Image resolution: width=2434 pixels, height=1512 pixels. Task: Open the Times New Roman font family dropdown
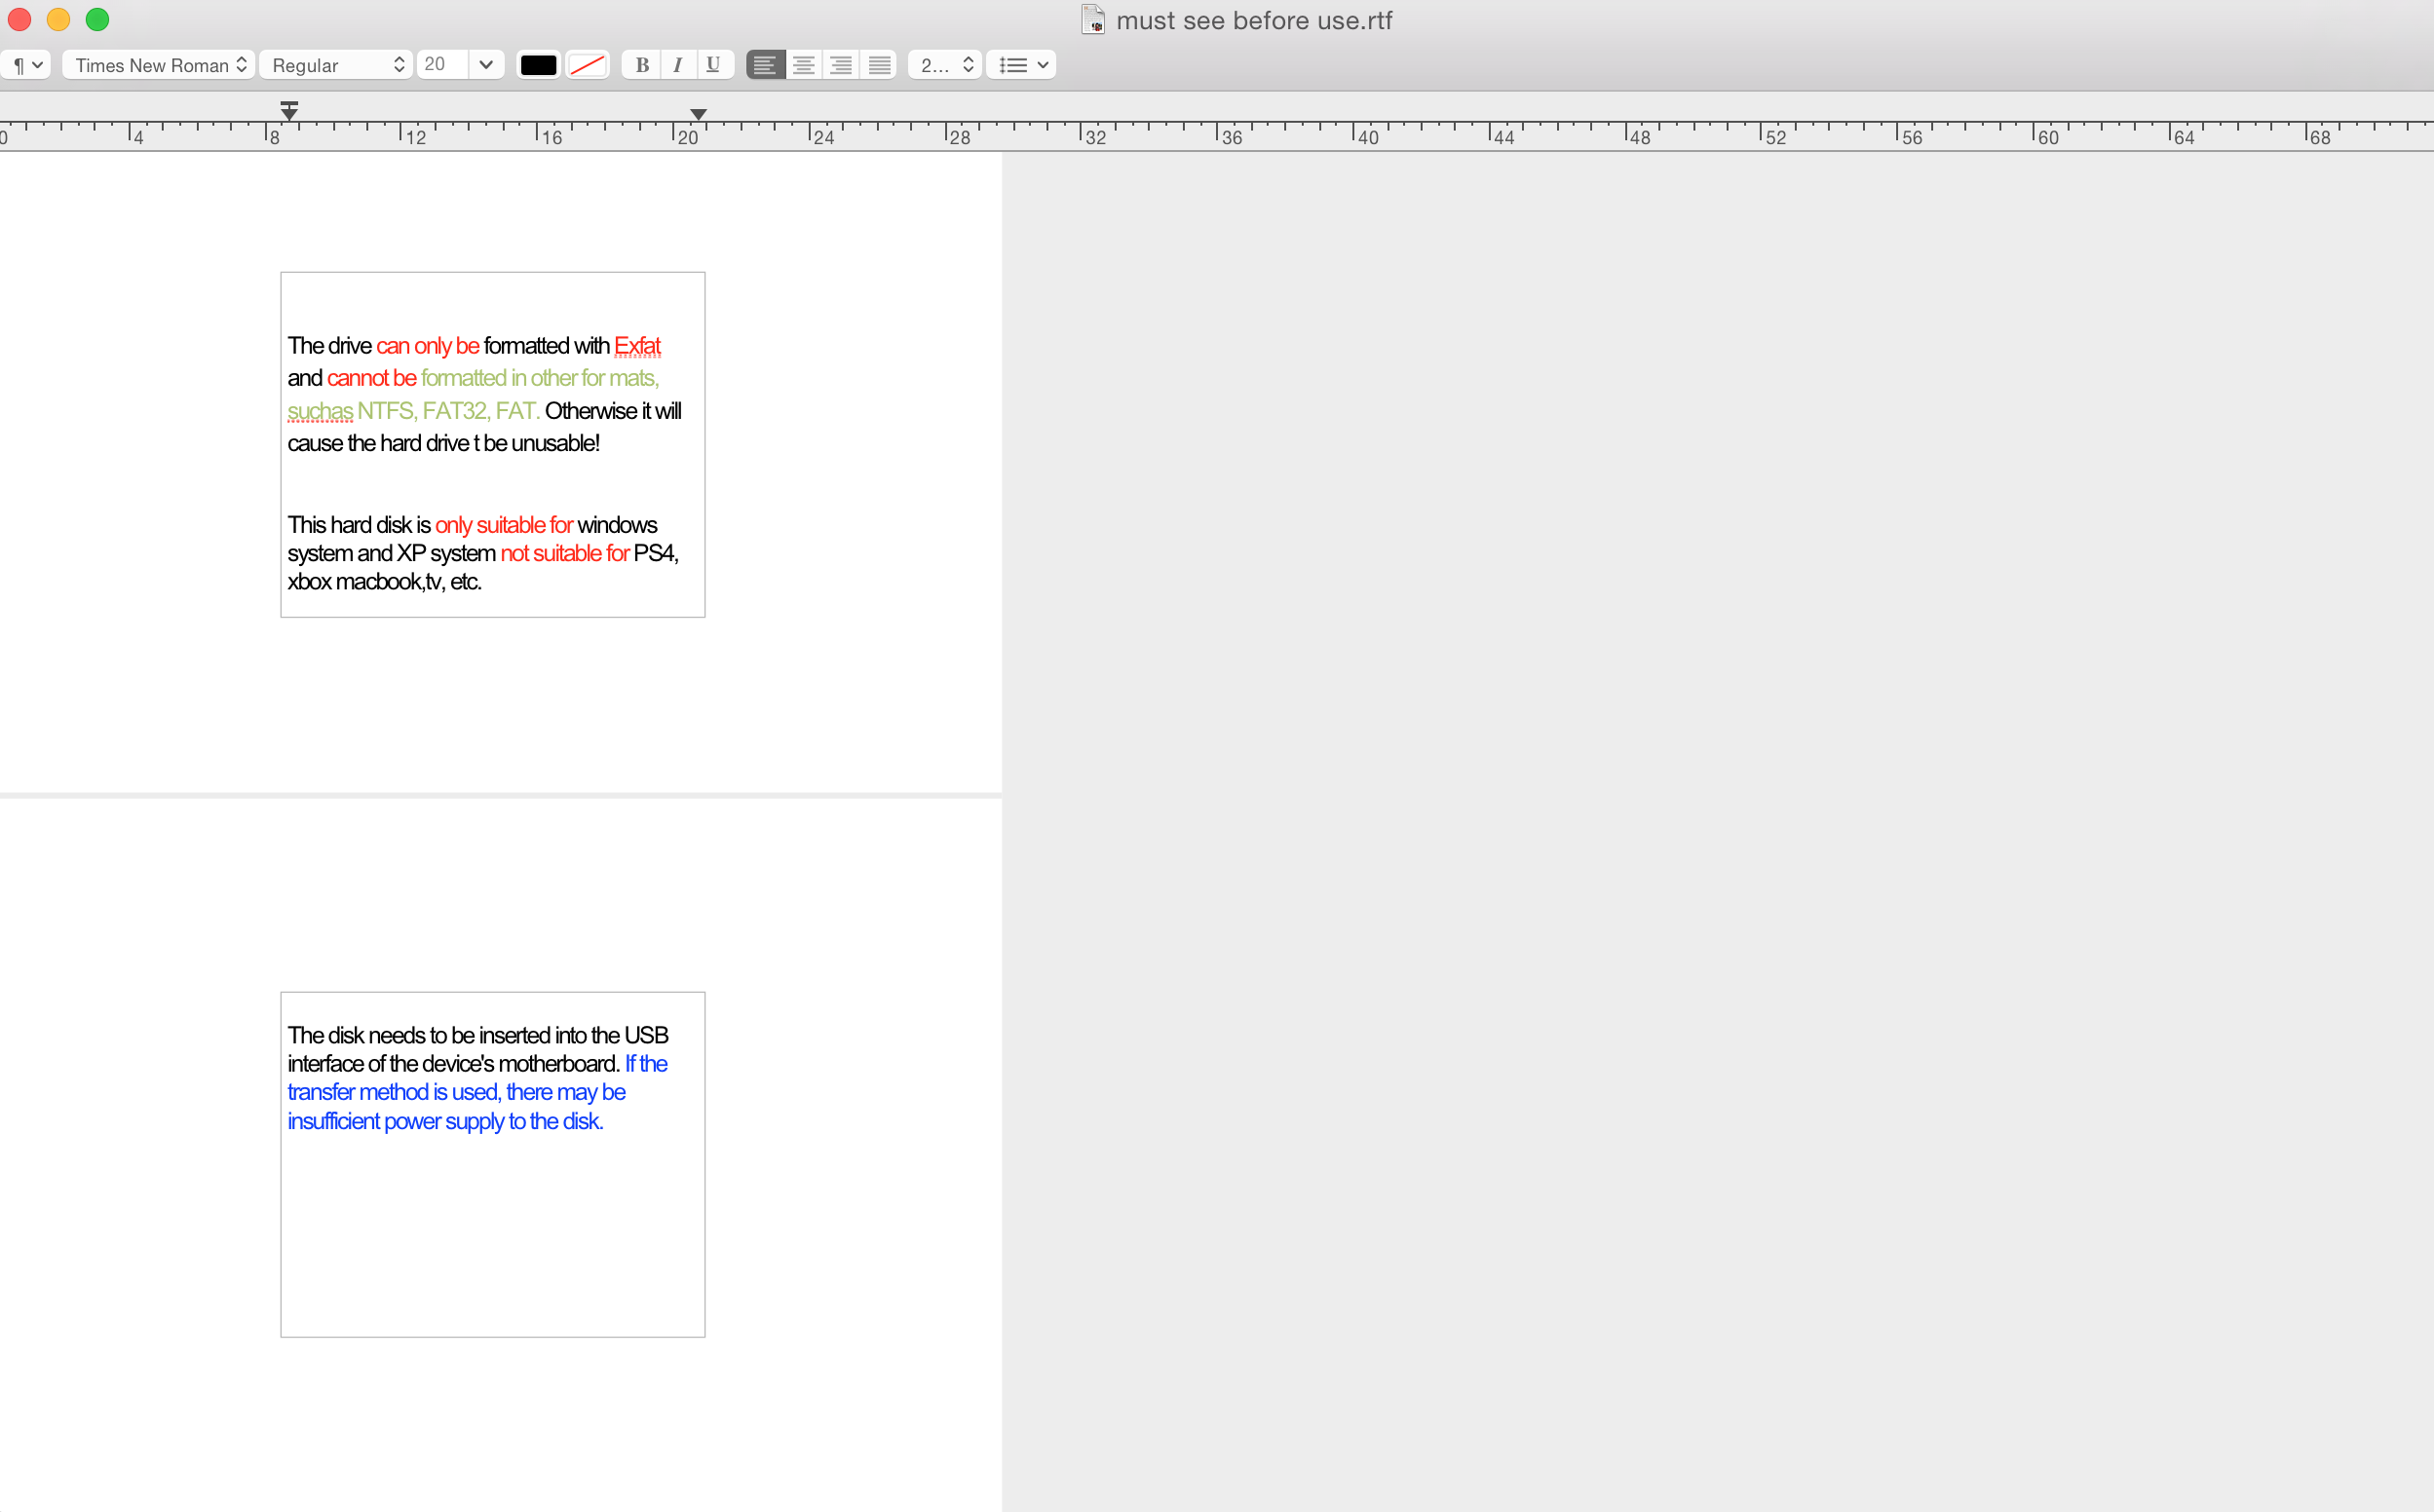pyautogui.click(x=159, y=65)
